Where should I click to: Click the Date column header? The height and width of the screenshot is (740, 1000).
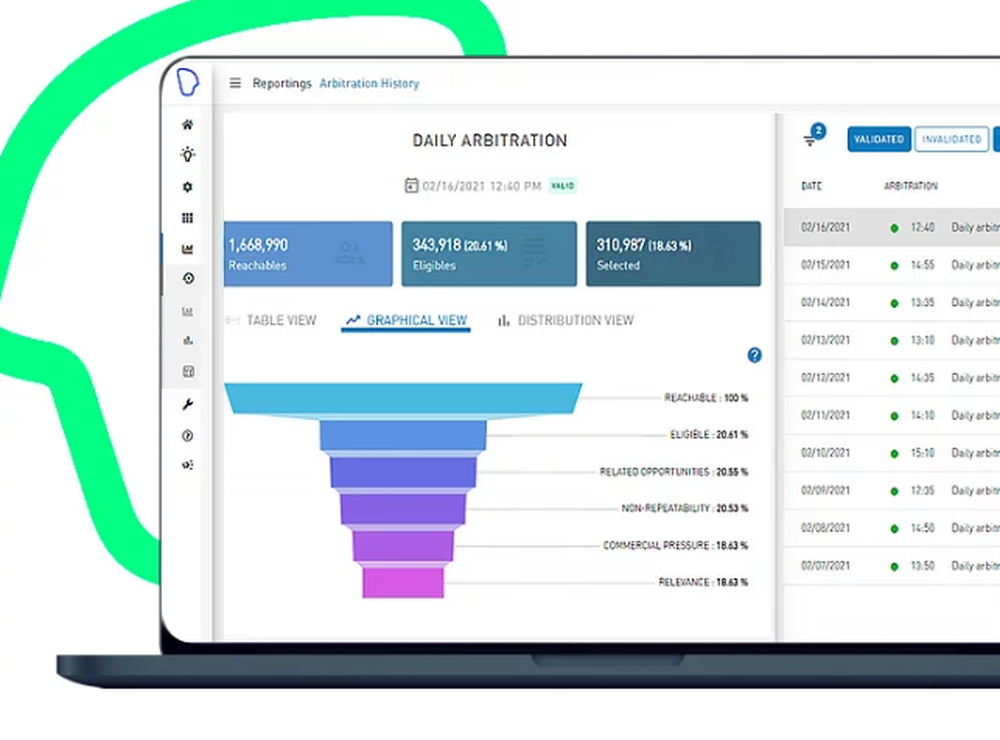tap(811, 186)
